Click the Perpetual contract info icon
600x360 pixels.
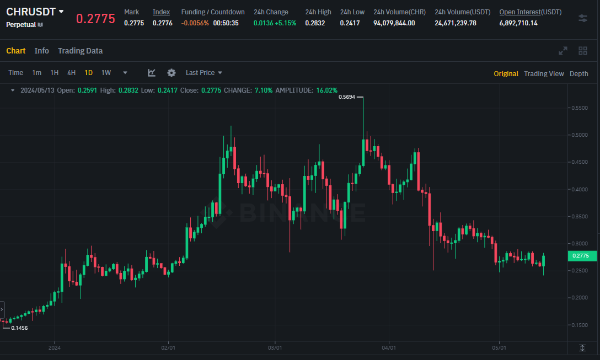(x=40, y=25)
